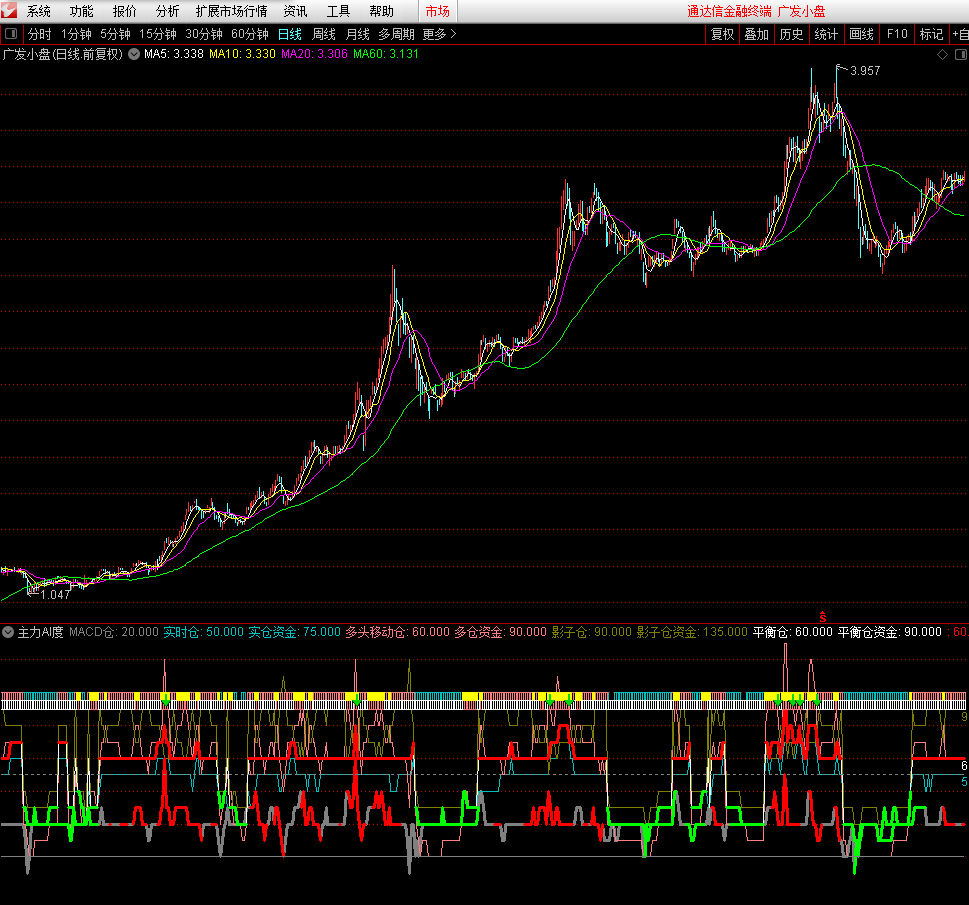The width and height of the screenshot is (969, 905).
Task: Switch to the 市场 tab
Action: click(438, 11)
